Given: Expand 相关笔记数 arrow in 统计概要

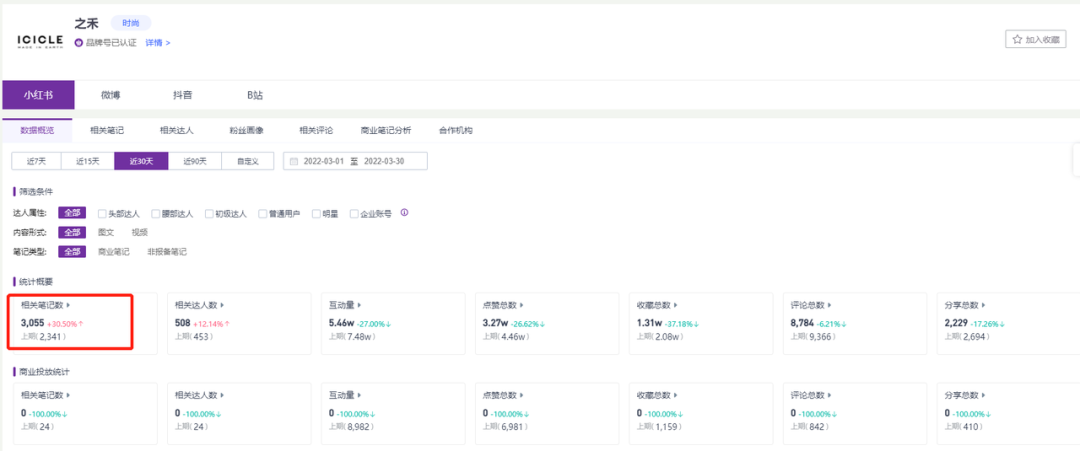Looking at the screenshot, I should tap(68, 305).
